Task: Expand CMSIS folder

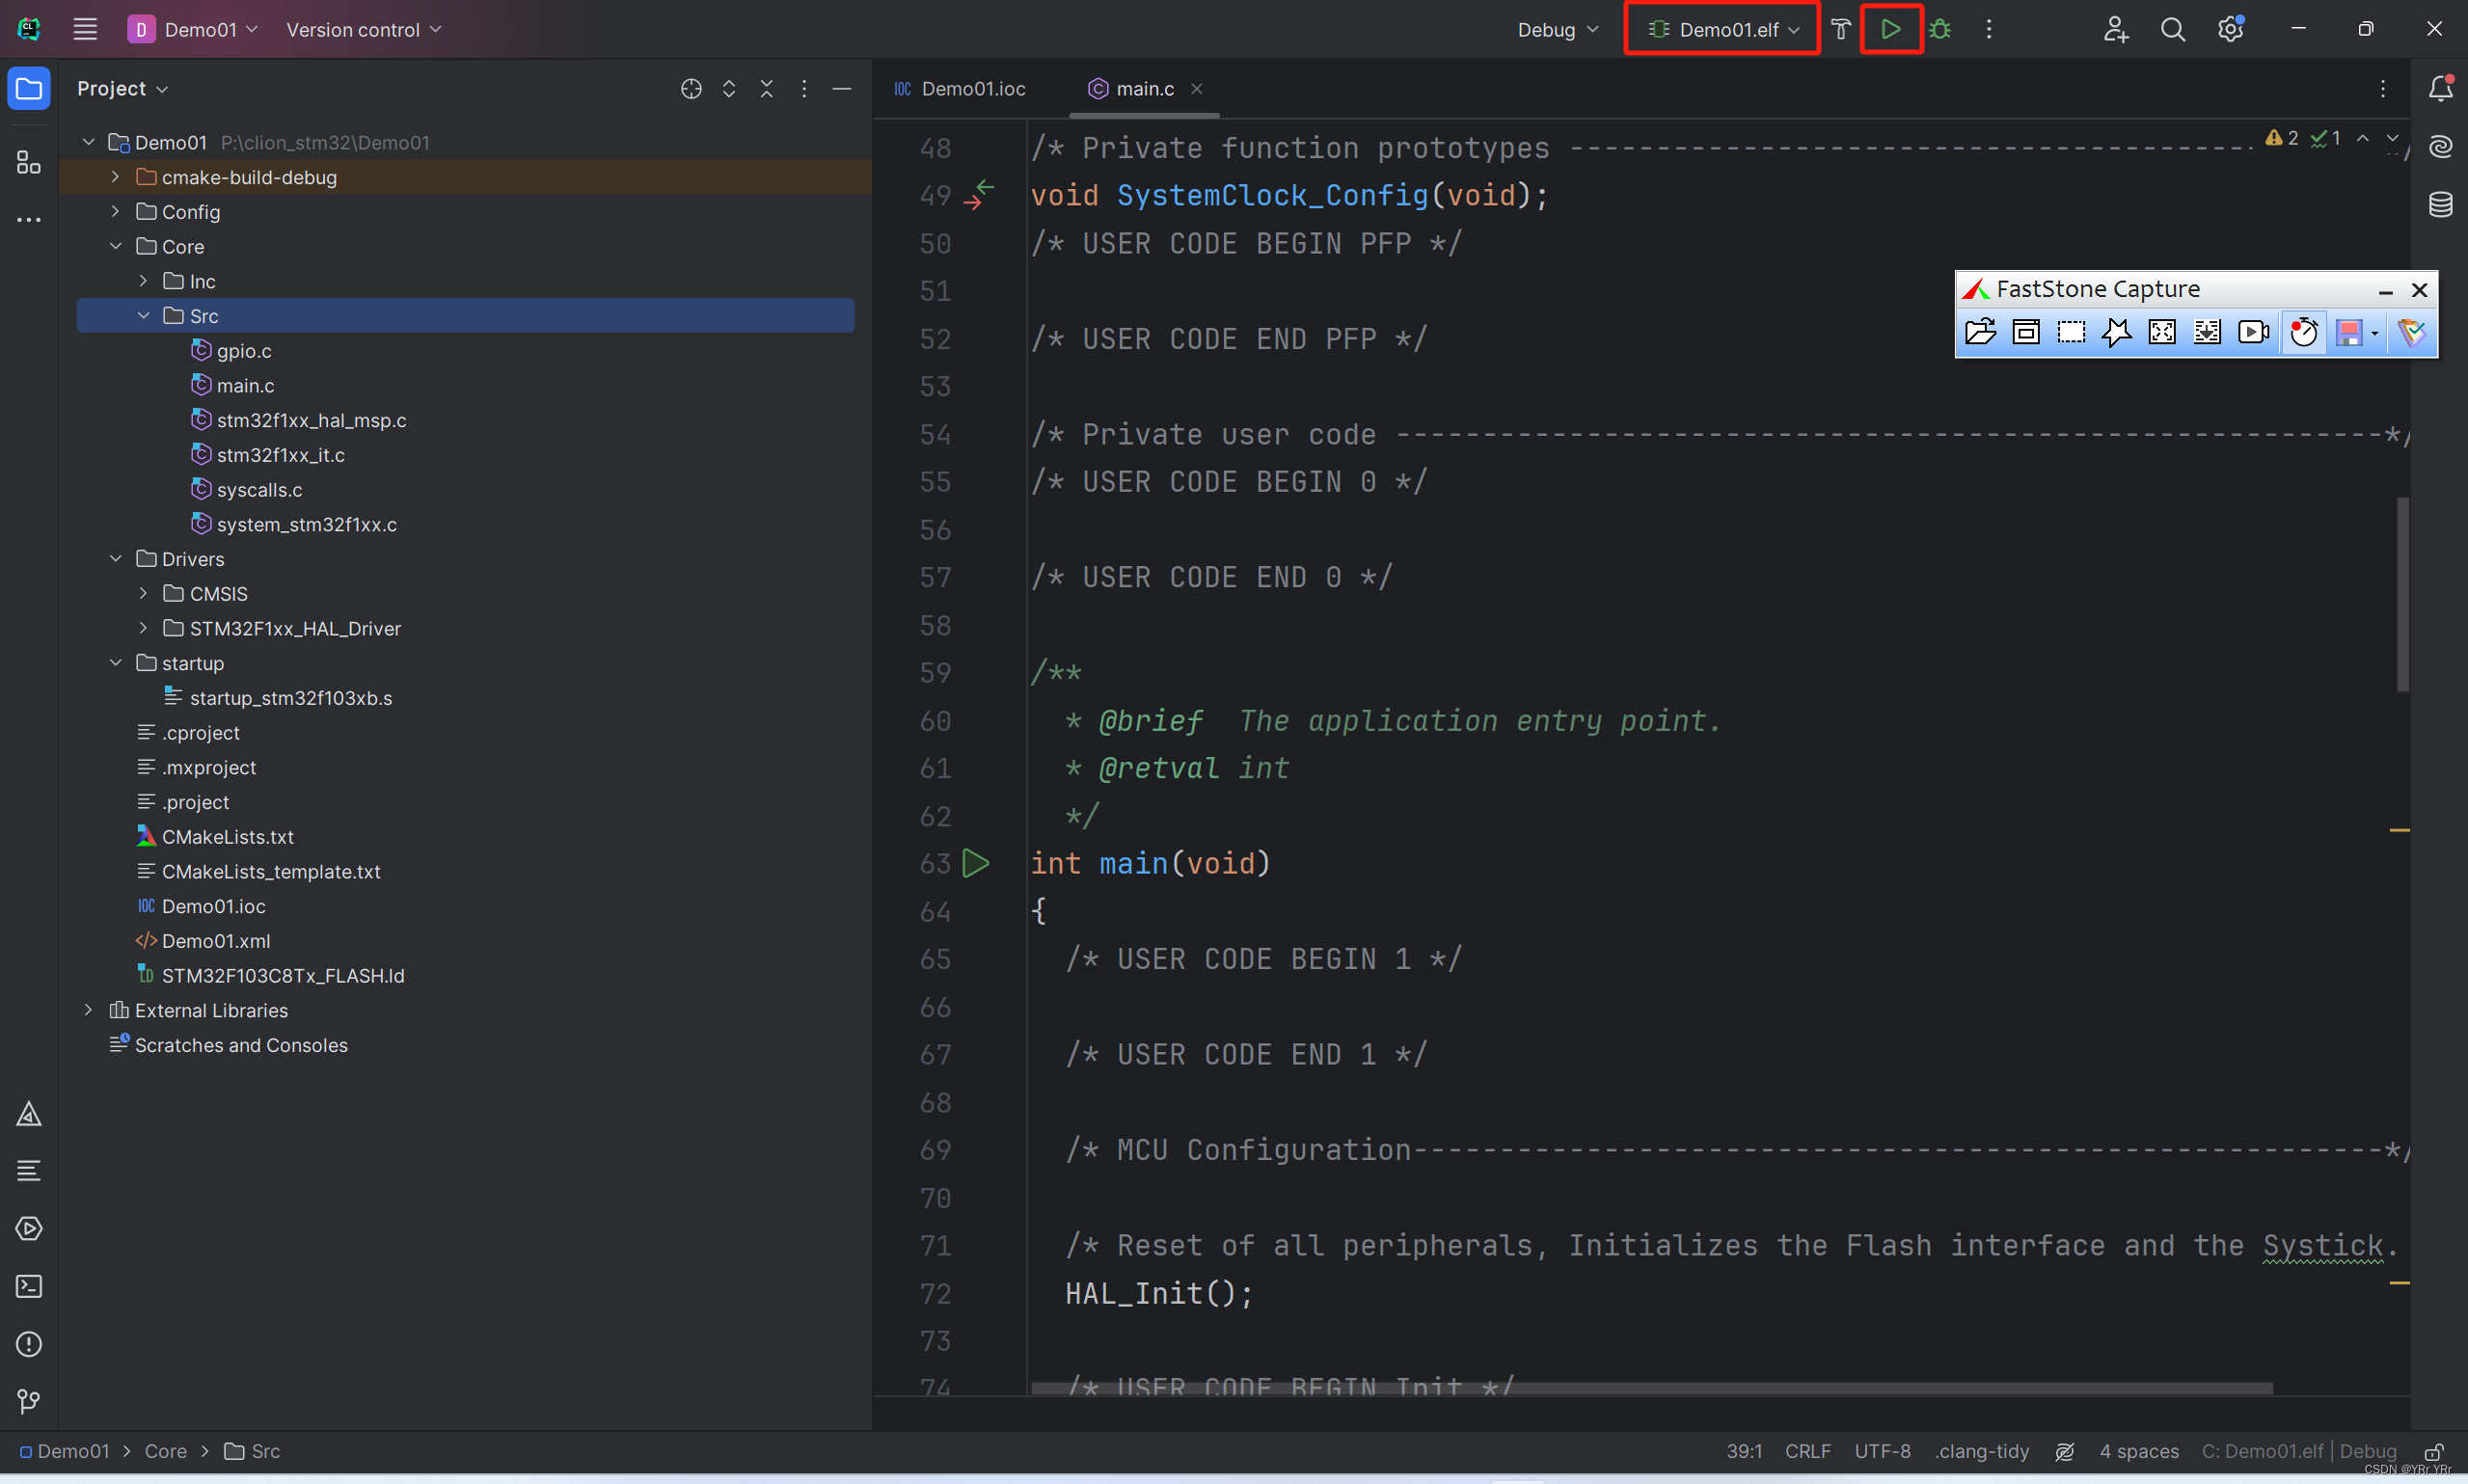Action: pyautogui.click(x=143, y=593)
